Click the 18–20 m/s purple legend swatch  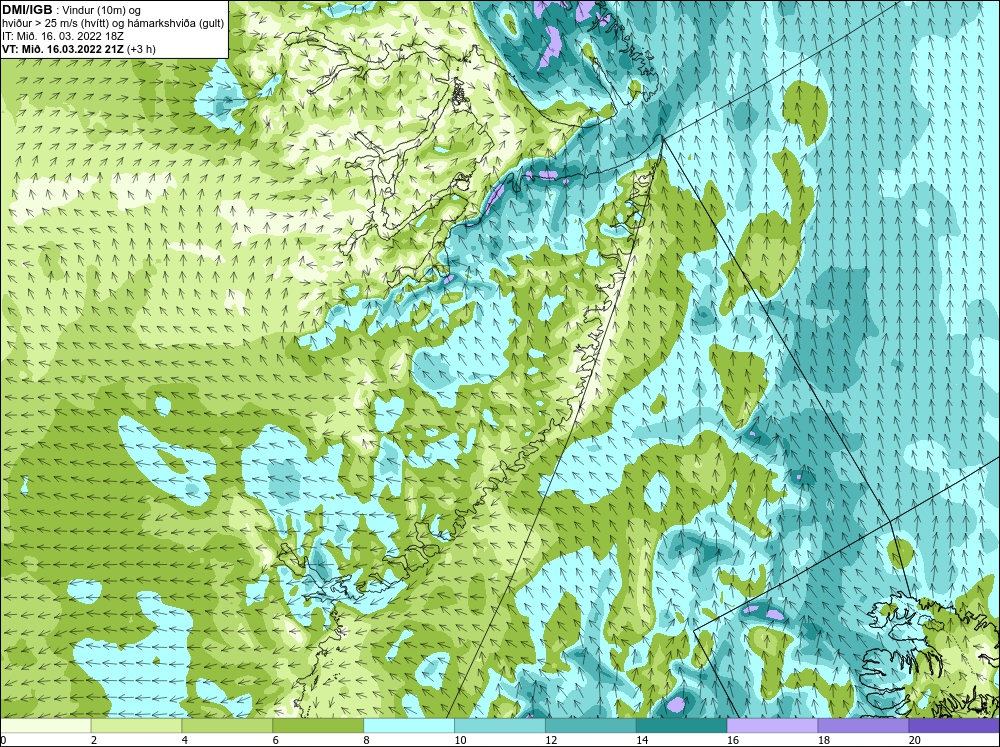click(864, 726)
